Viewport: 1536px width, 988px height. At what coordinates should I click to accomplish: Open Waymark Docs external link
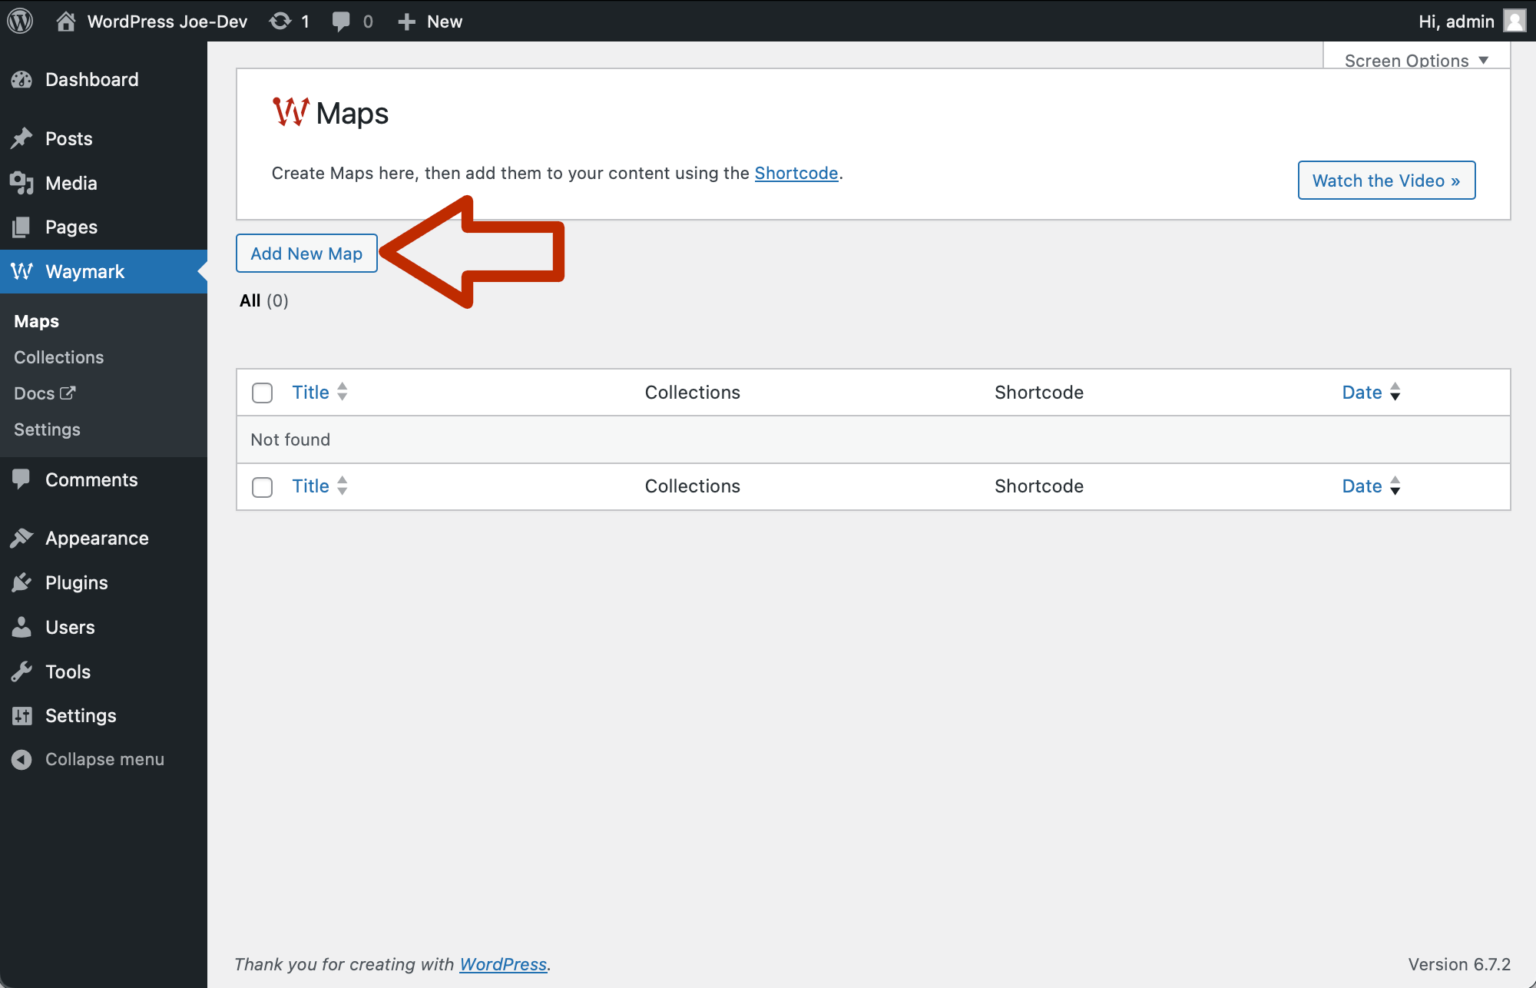pos(44,393)
